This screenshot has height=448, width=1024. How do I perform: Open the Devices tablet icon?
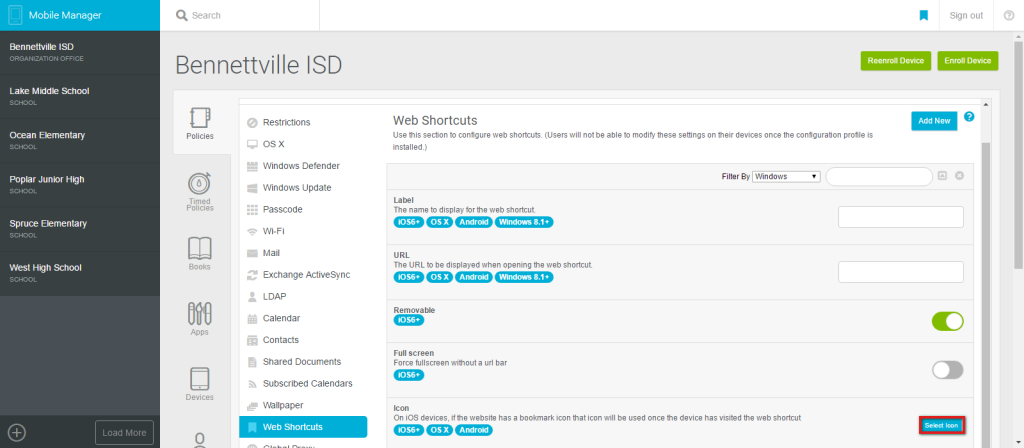click(x=199, y=379)
